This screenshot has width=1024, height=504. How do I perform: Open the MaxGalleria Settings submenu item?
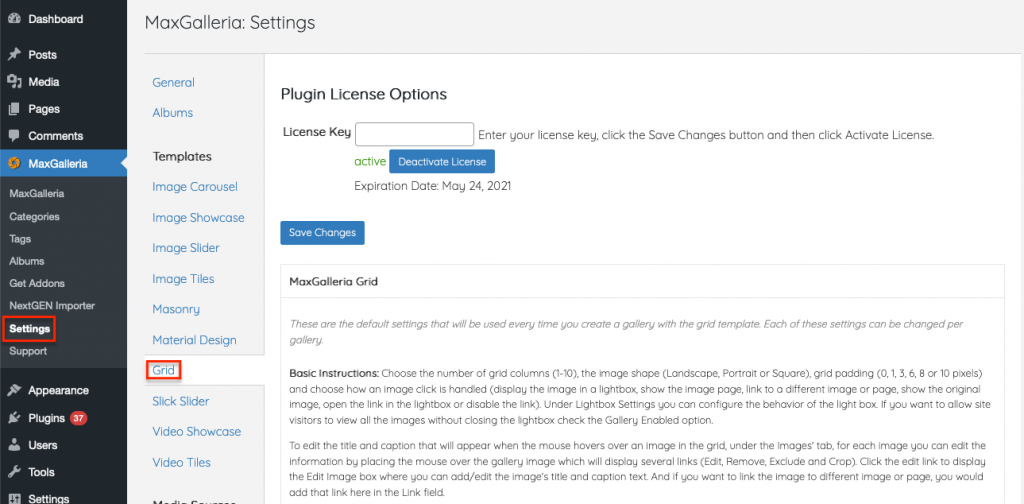pyautogui.click(x=29, y=328)
